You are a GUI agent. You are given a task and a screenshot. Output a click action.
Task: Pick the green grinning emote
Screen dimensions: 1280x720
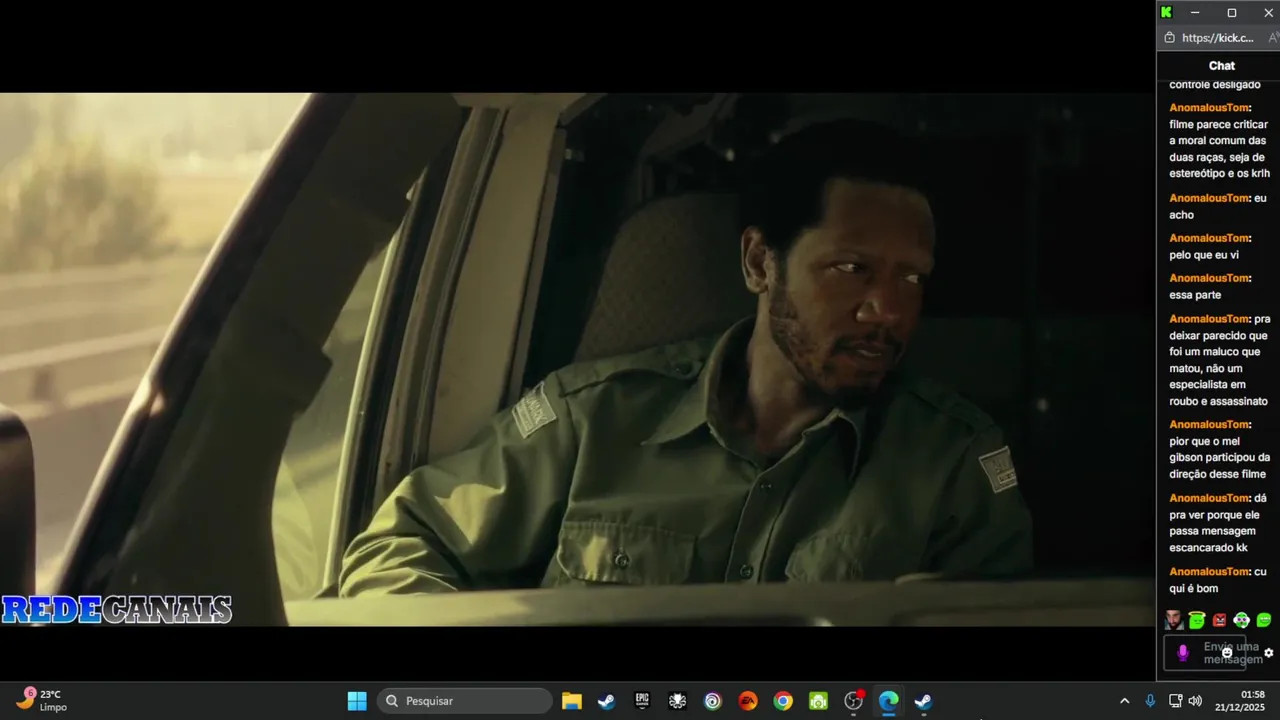click(1264, 620)
